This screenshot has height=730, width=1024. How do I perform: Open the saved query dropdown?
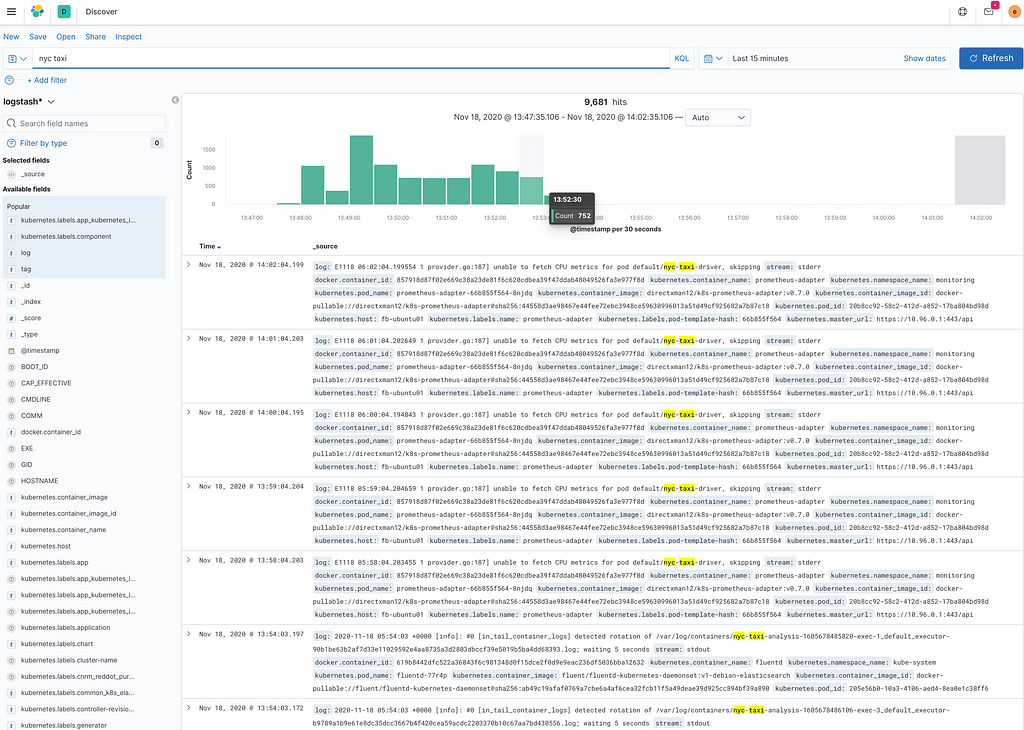pyautogui.click(x=17, y=58)
